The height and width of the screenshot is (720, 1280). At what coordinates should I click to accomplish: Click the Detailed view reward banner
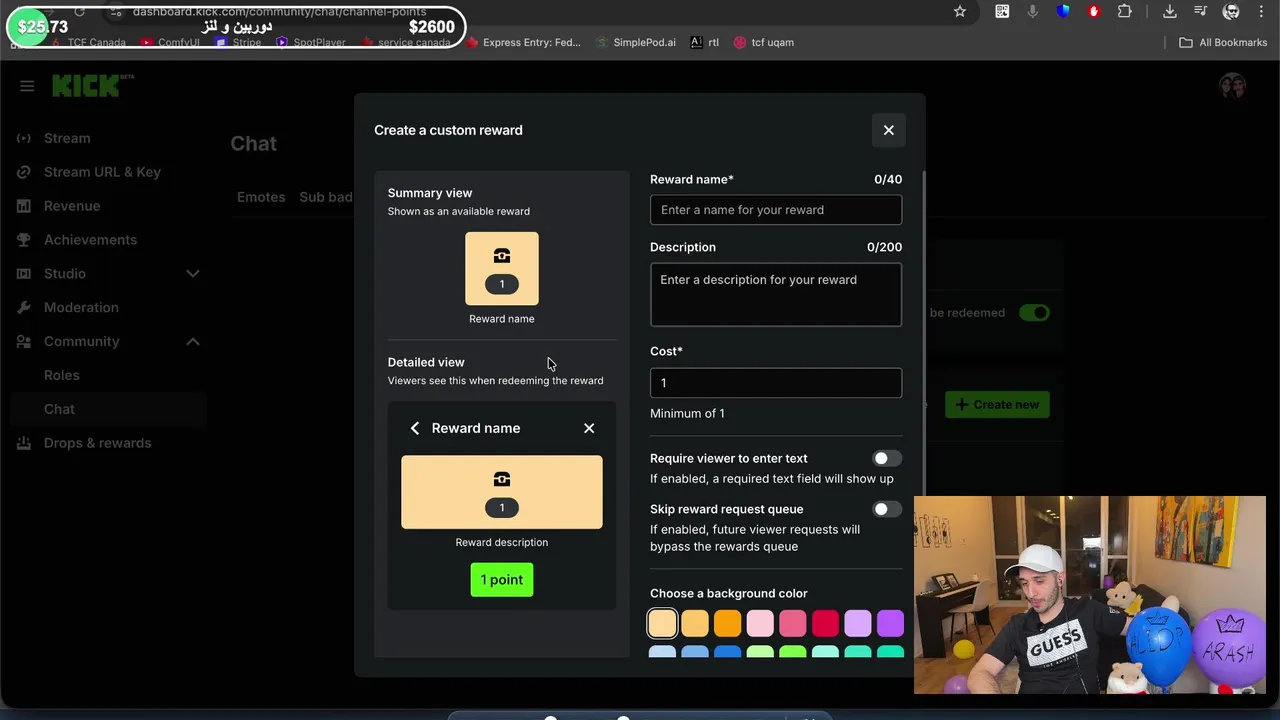coord(502,492)
